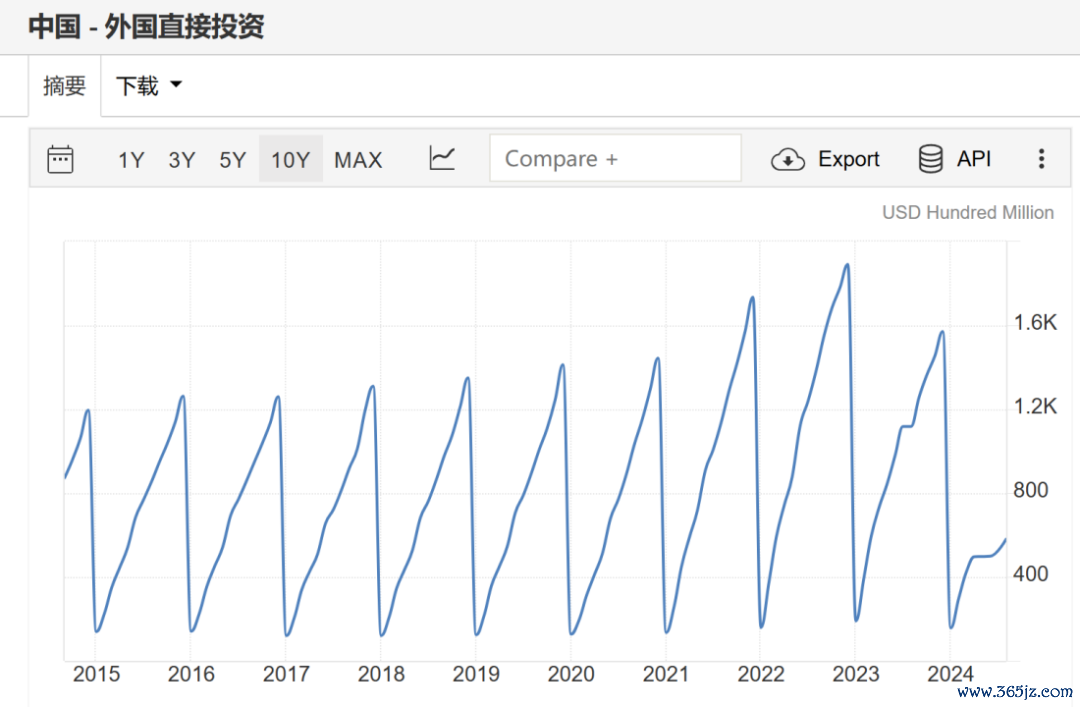Screen dimensions: 1080x707
Task: Click the 2015 x-axis label
Action: [x=96, y=674]
